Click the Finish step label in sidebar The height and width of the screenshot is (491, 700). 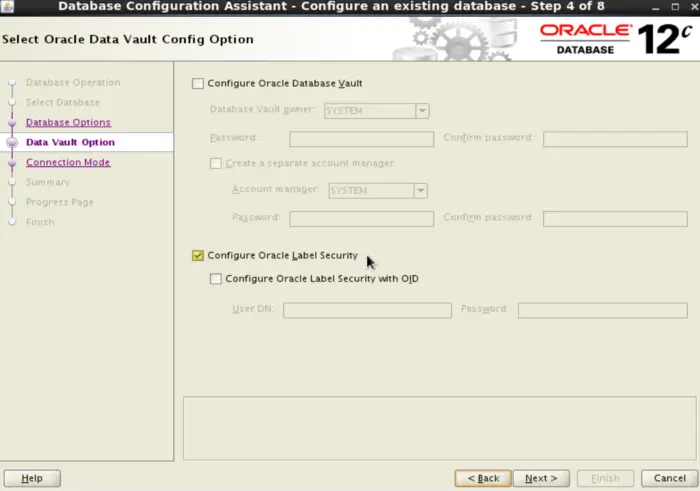pyautogui.click(x=40, y=222)
